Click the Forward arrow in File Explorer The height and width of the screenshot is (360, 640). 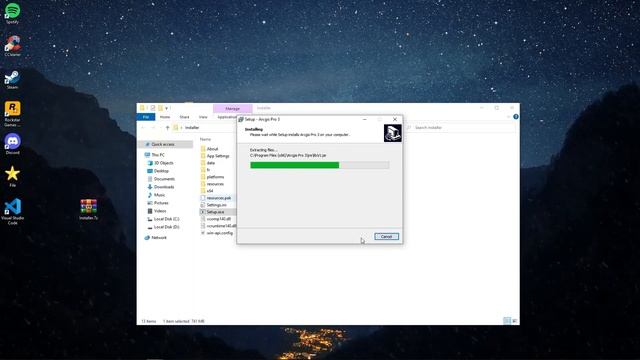[x=153, y=128]
